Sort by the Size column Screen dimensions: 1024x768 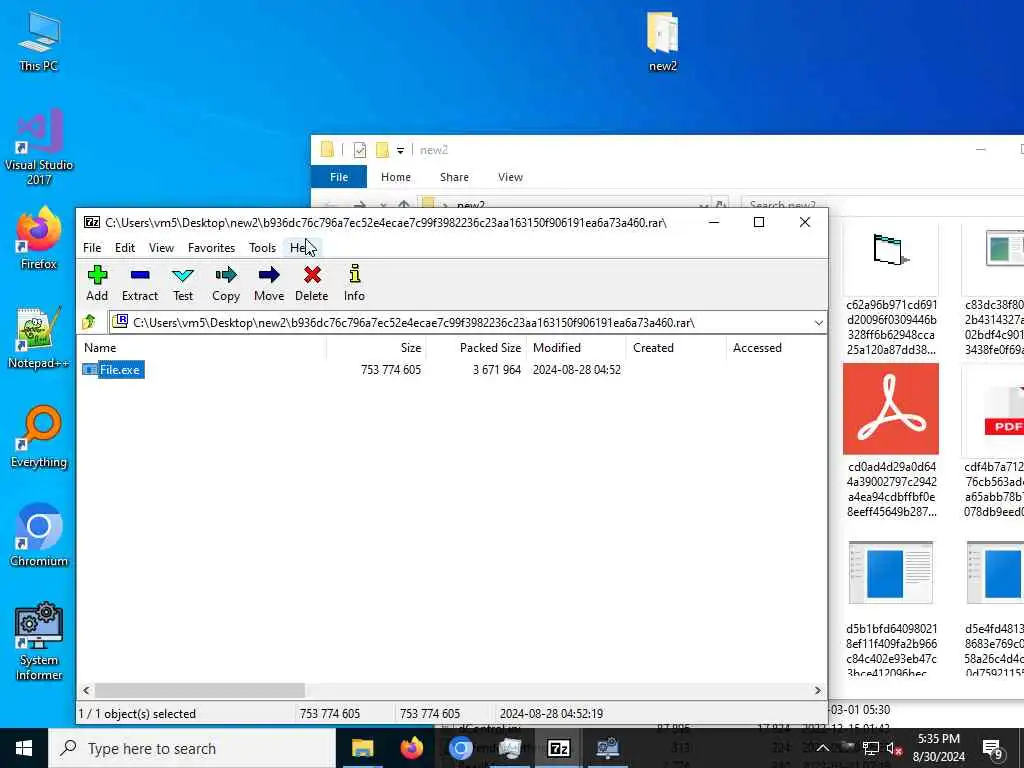[x=376, y=348]
